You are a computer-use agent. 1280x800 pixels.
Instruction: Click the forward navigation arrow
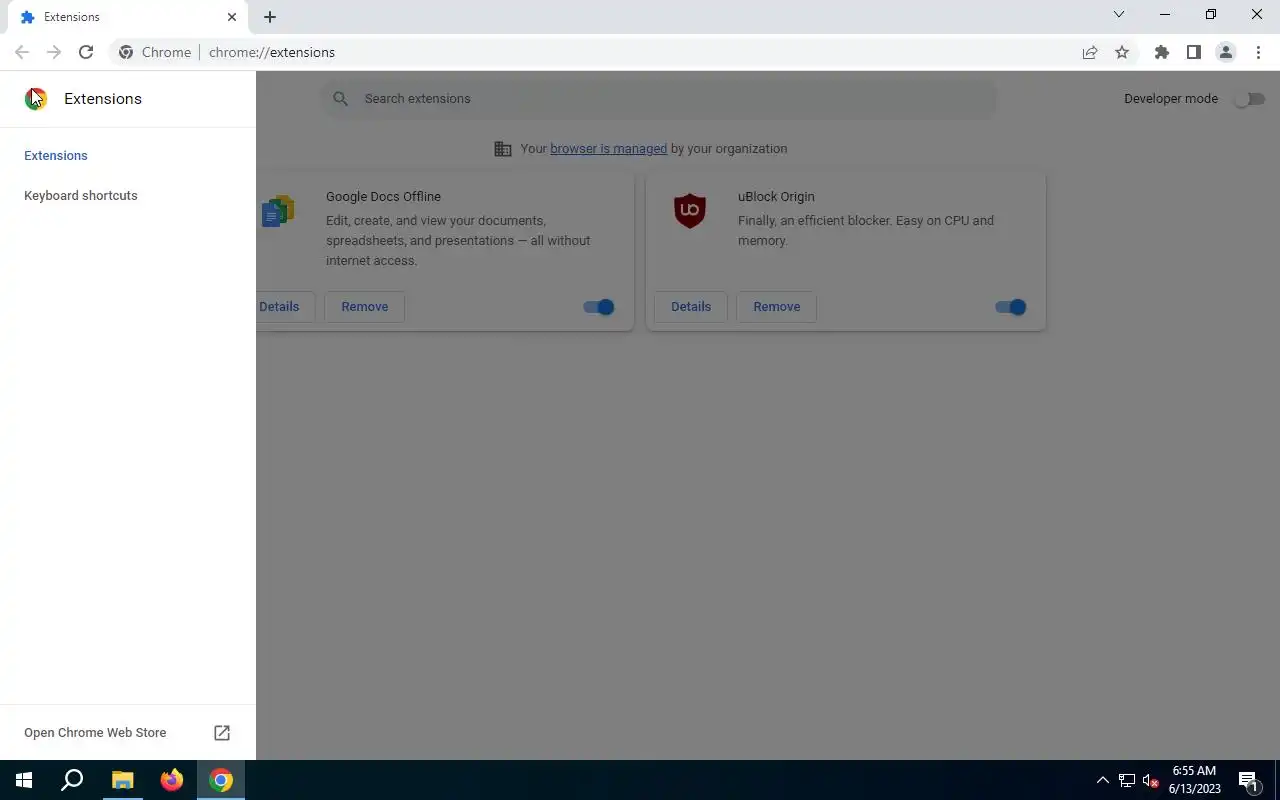(54, 52)
